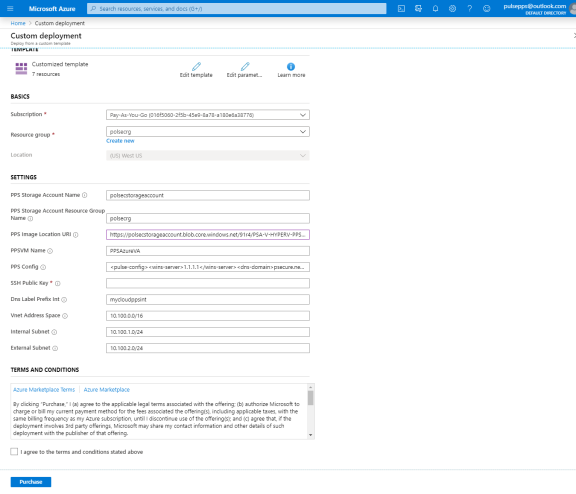The height and width of the screenshot is (494, 576).
Task: Show notifications bell
Action: tap(435, 8)
